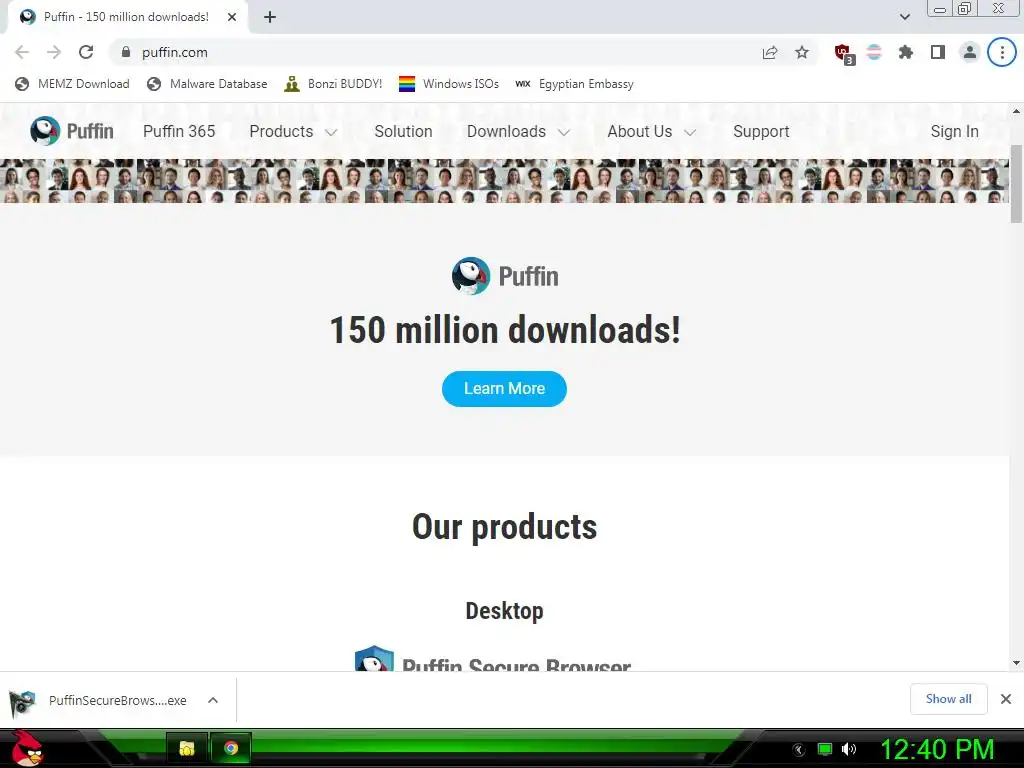This screenshot has height=768, width=1024.
Task: Click the page vertical scrollbar thumb
Action: click(x=1016, y=184)
